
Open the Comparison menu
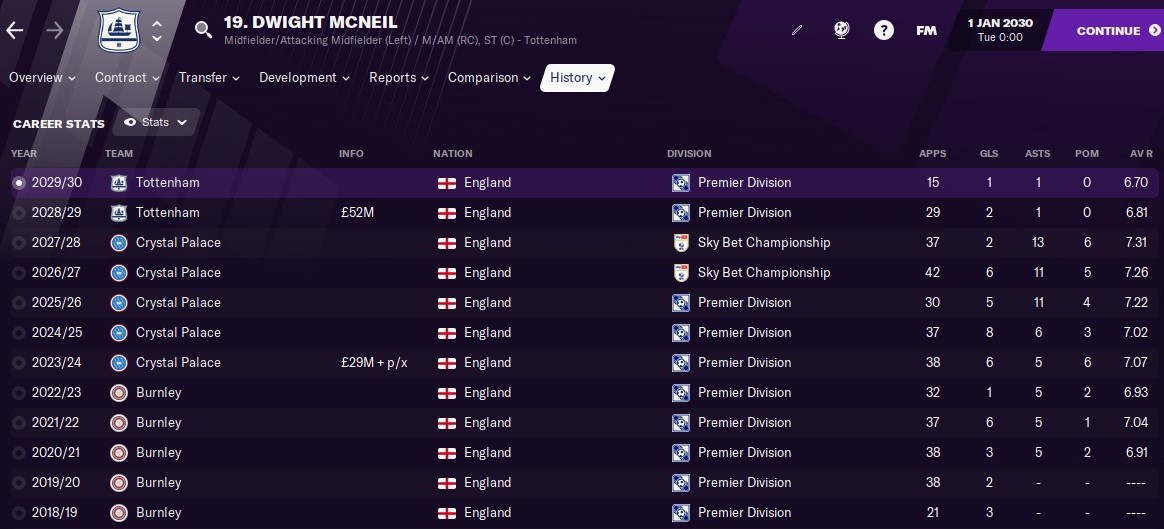pos(489,78)
